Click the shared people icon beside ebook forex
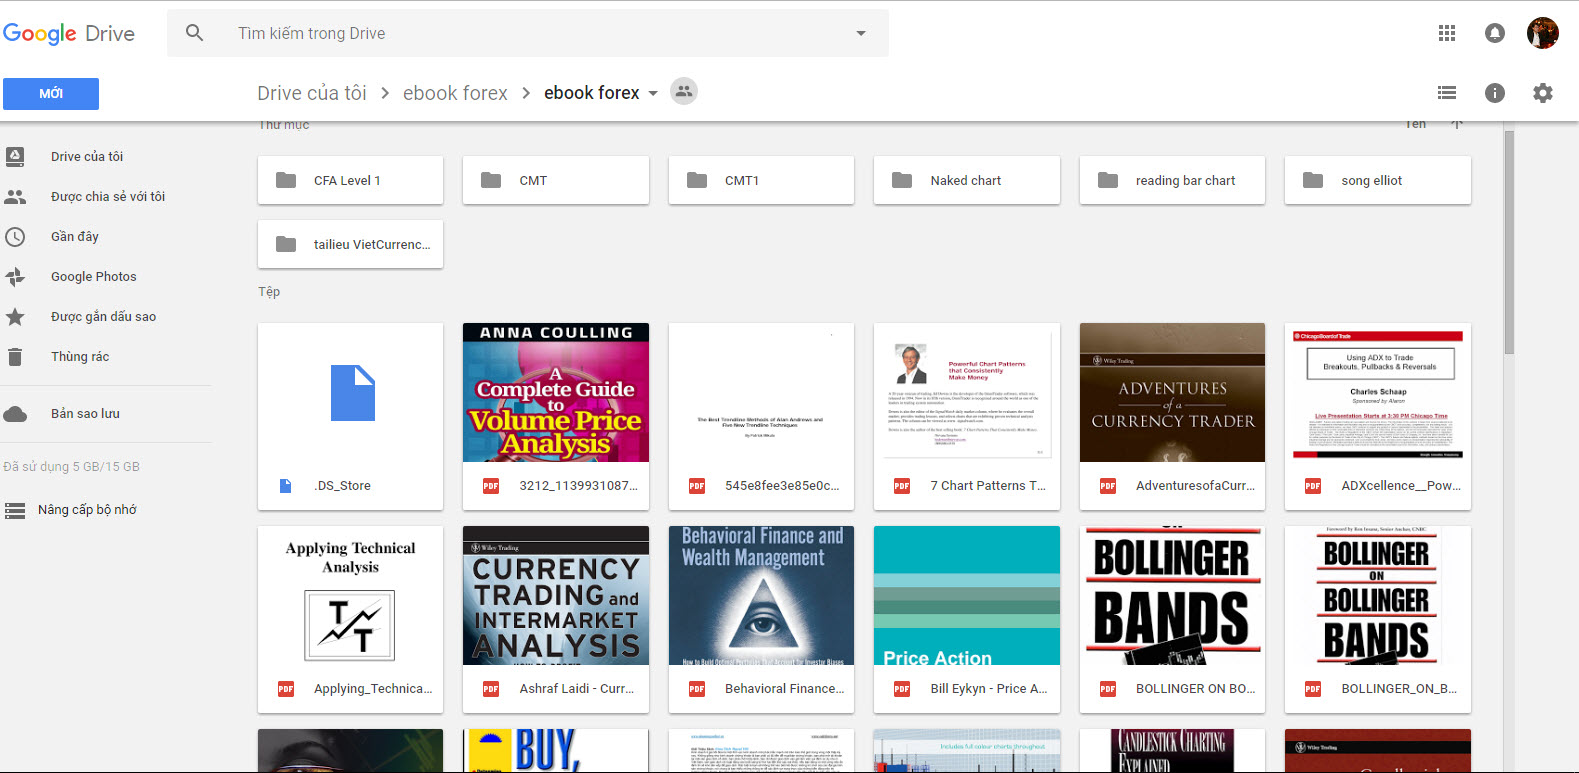Screen dimensions: 1579x773 point(683,92)
